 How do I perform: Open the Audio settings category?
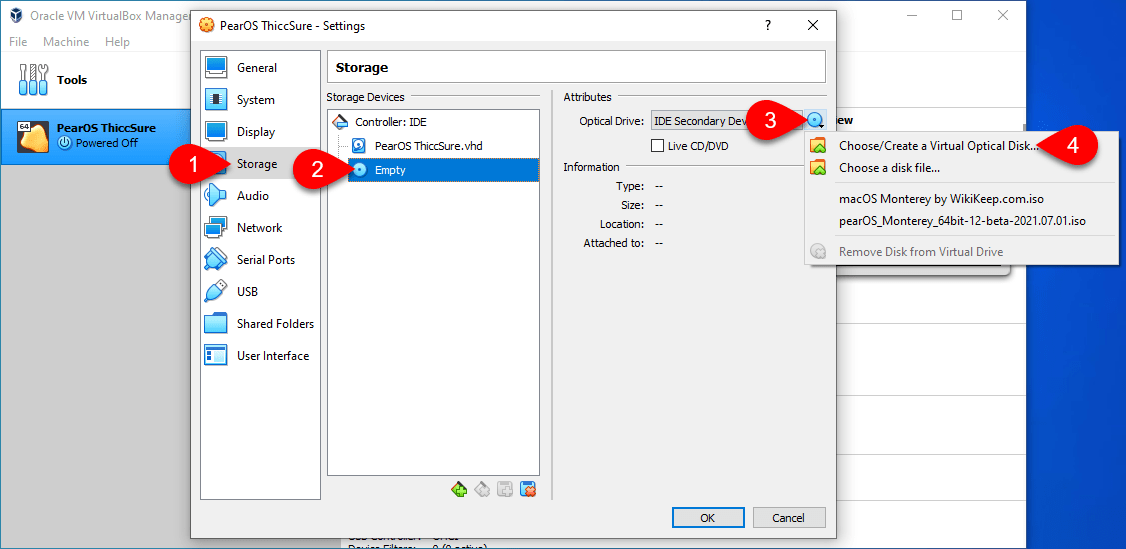pyautogui.click(x=260, y=196)
